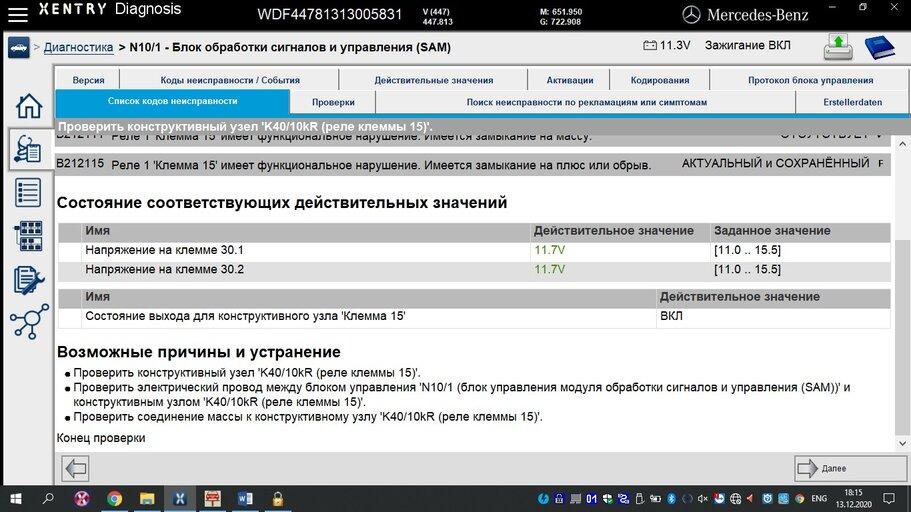Open the control unit grid sidebar icon
Image resolution: width=911 pixels, height=512 pixels.
point(28,236)
